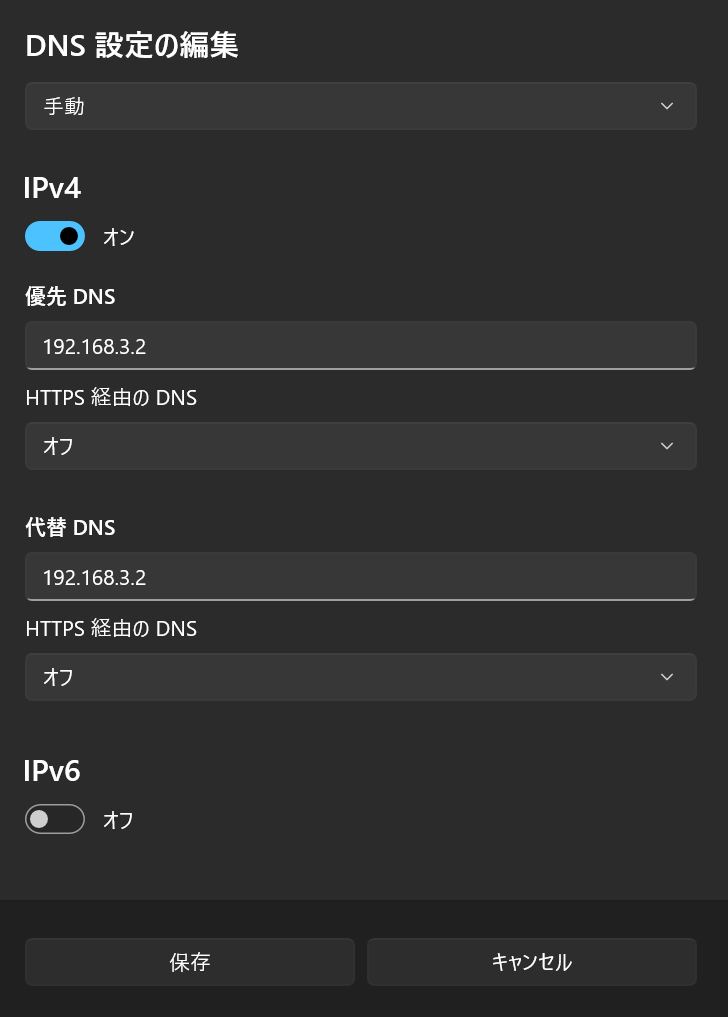Click the chevron in 代替 DNS's HTTPS dropdown
Image resolution: width=728 pixels, height=1017 pixels.
pyautogui.click(x=667, y=677)
